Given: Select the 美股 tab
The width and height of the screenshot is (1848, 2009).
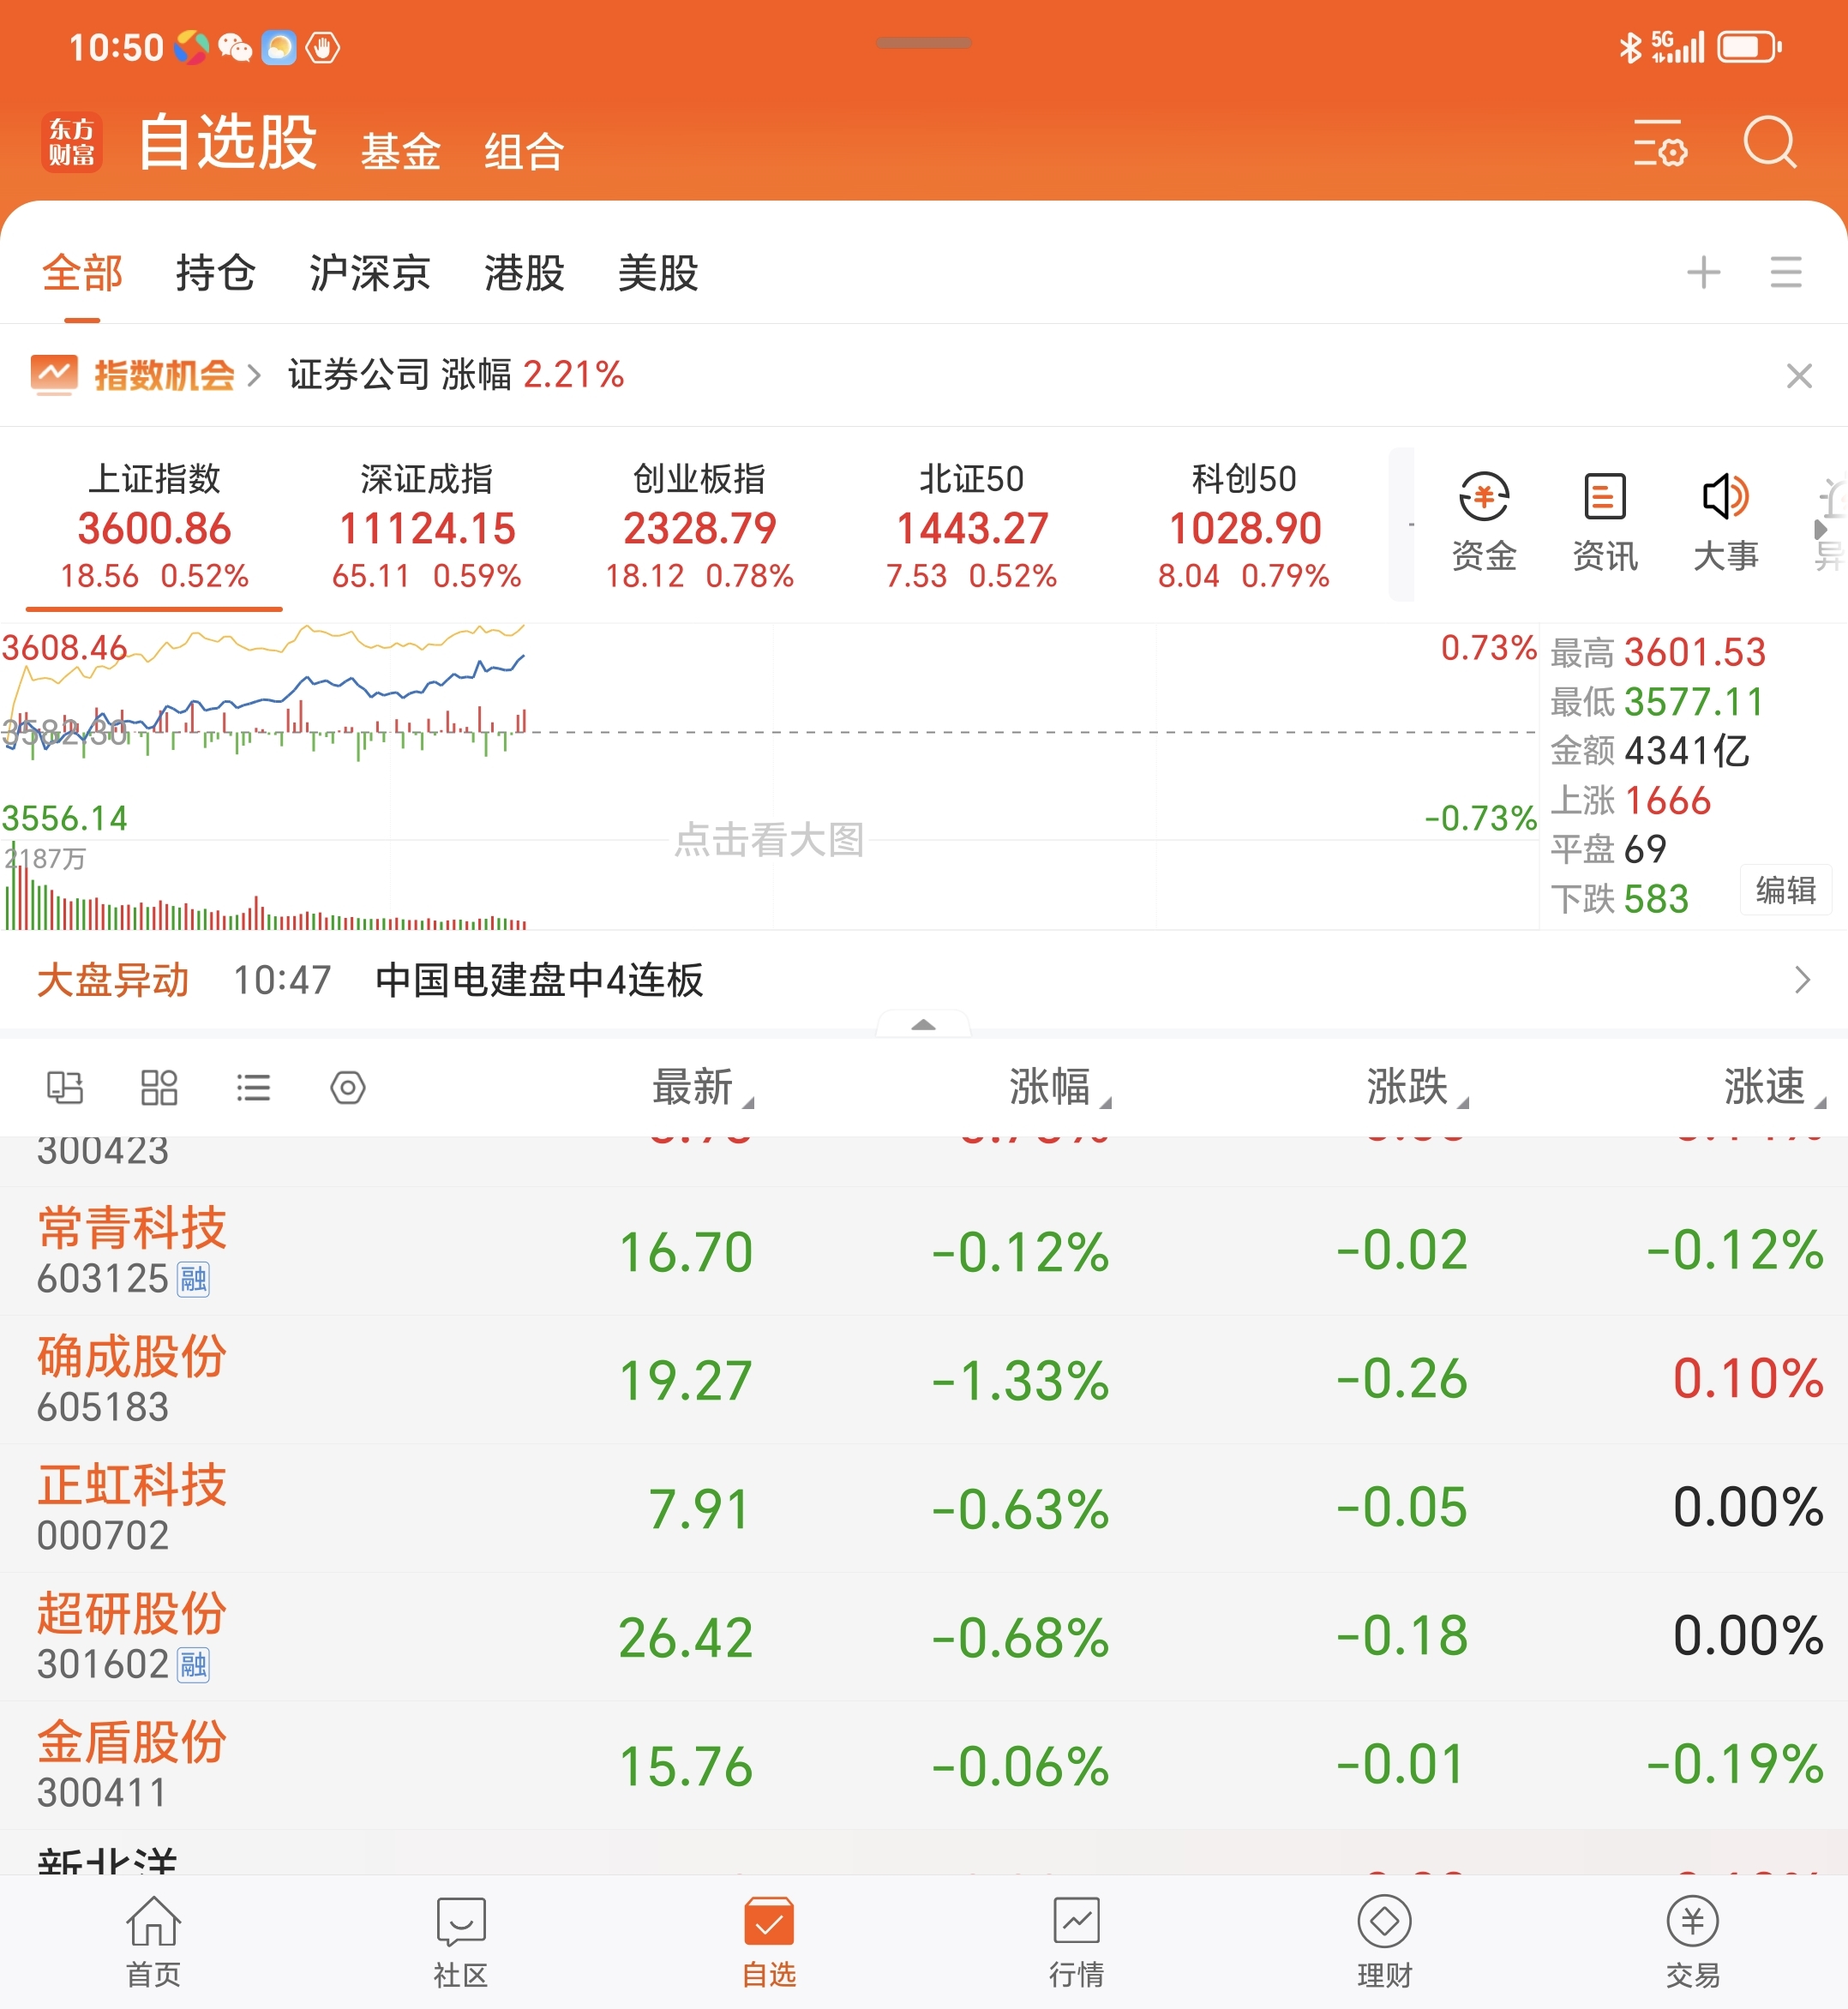Looking at the screenshot, I should click(657, 272).
